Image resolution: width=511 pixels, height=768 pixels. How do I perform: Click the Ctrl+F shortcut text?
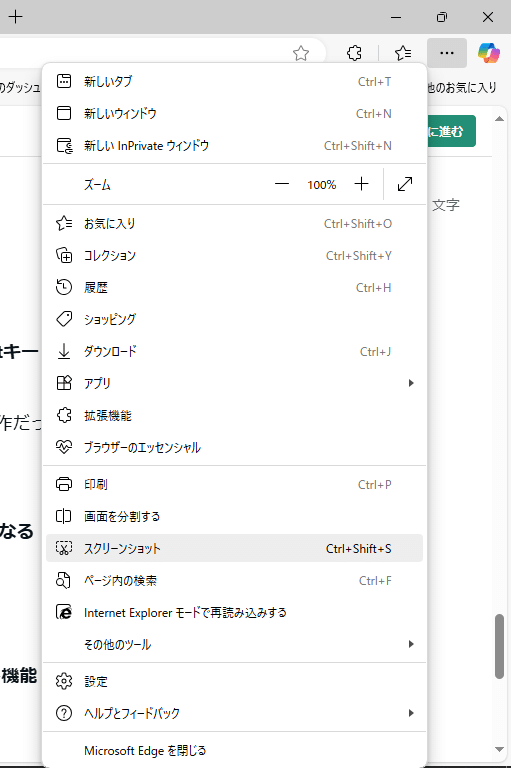(375, 581)
